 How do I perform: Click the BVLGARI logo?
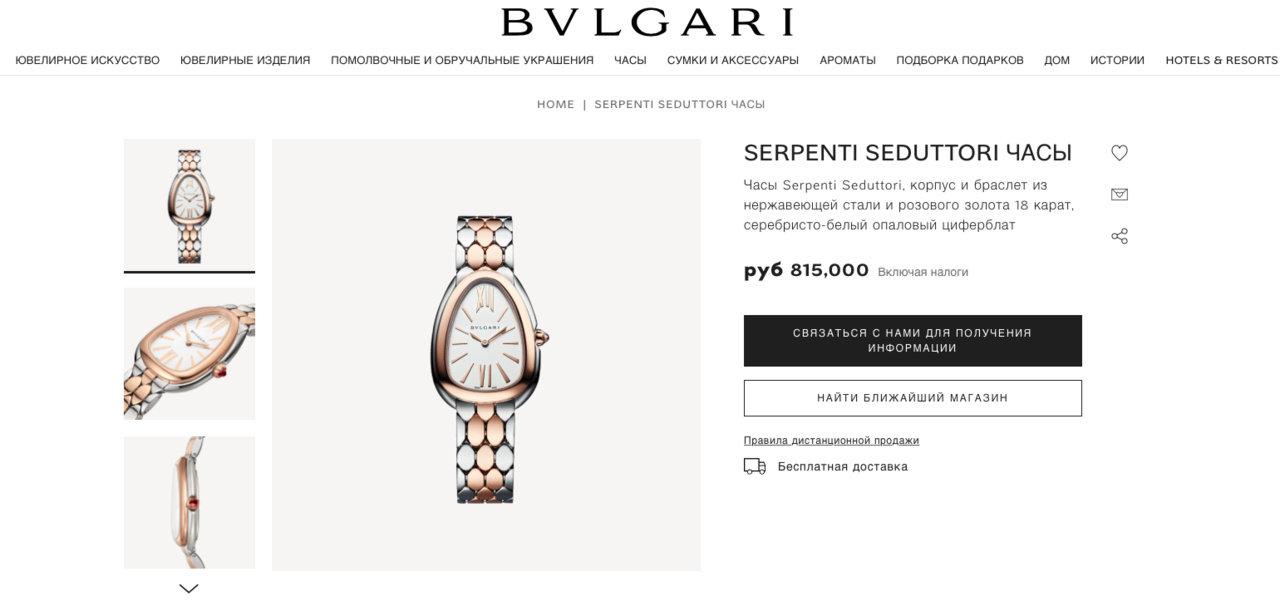647,22
